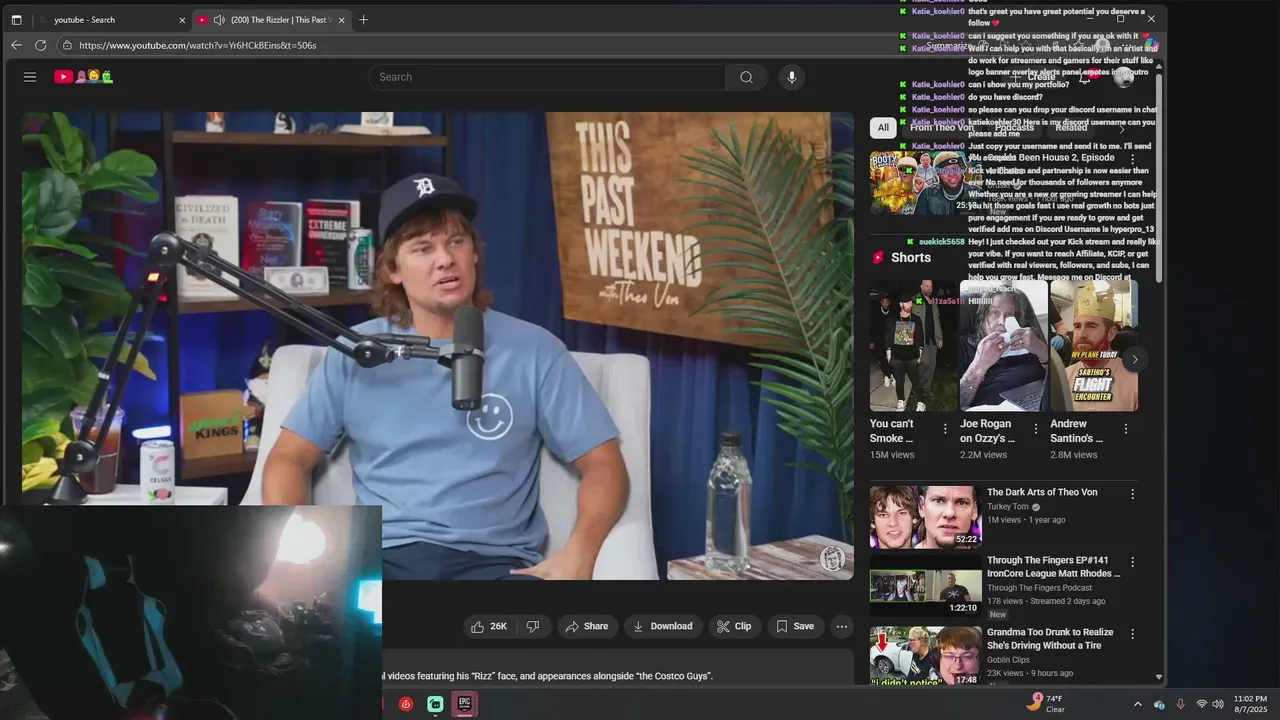Open the Turkey Tom channel link
The height and width of the screenshot is (720, 1280).
pos(1008,507)
